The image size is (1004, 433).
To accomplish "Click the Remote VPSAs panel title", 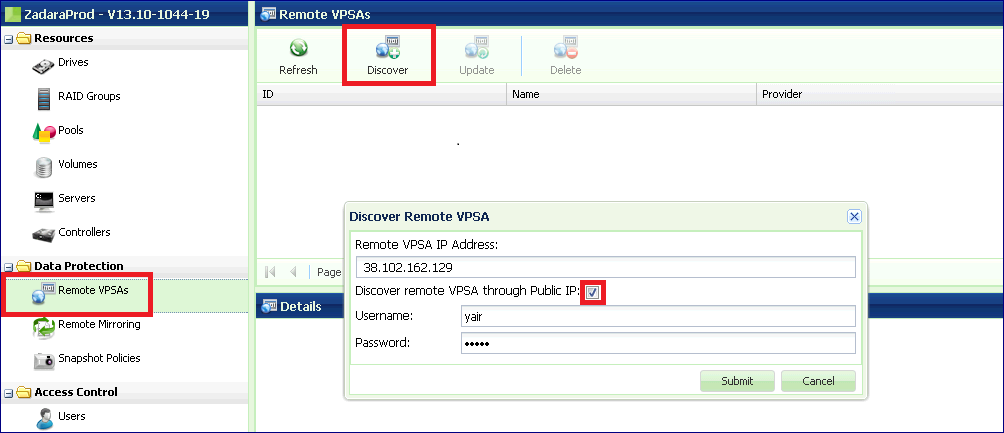I will coord(325,13).
